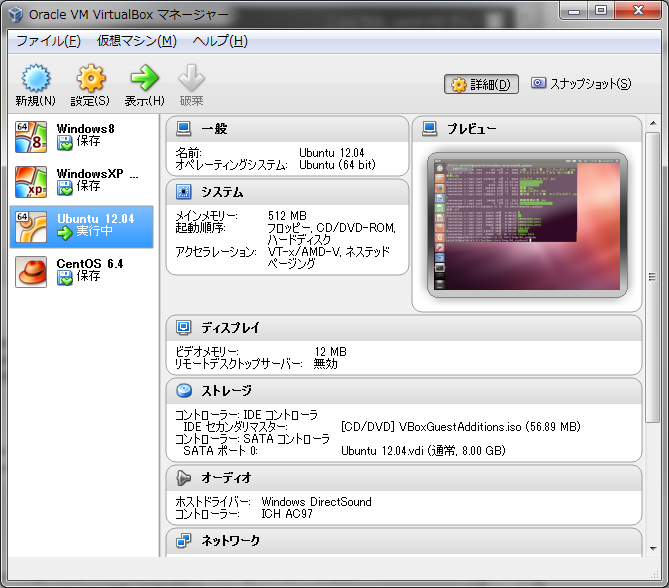
Task: Click the システム section chip icon
Action: click(184, 192)
